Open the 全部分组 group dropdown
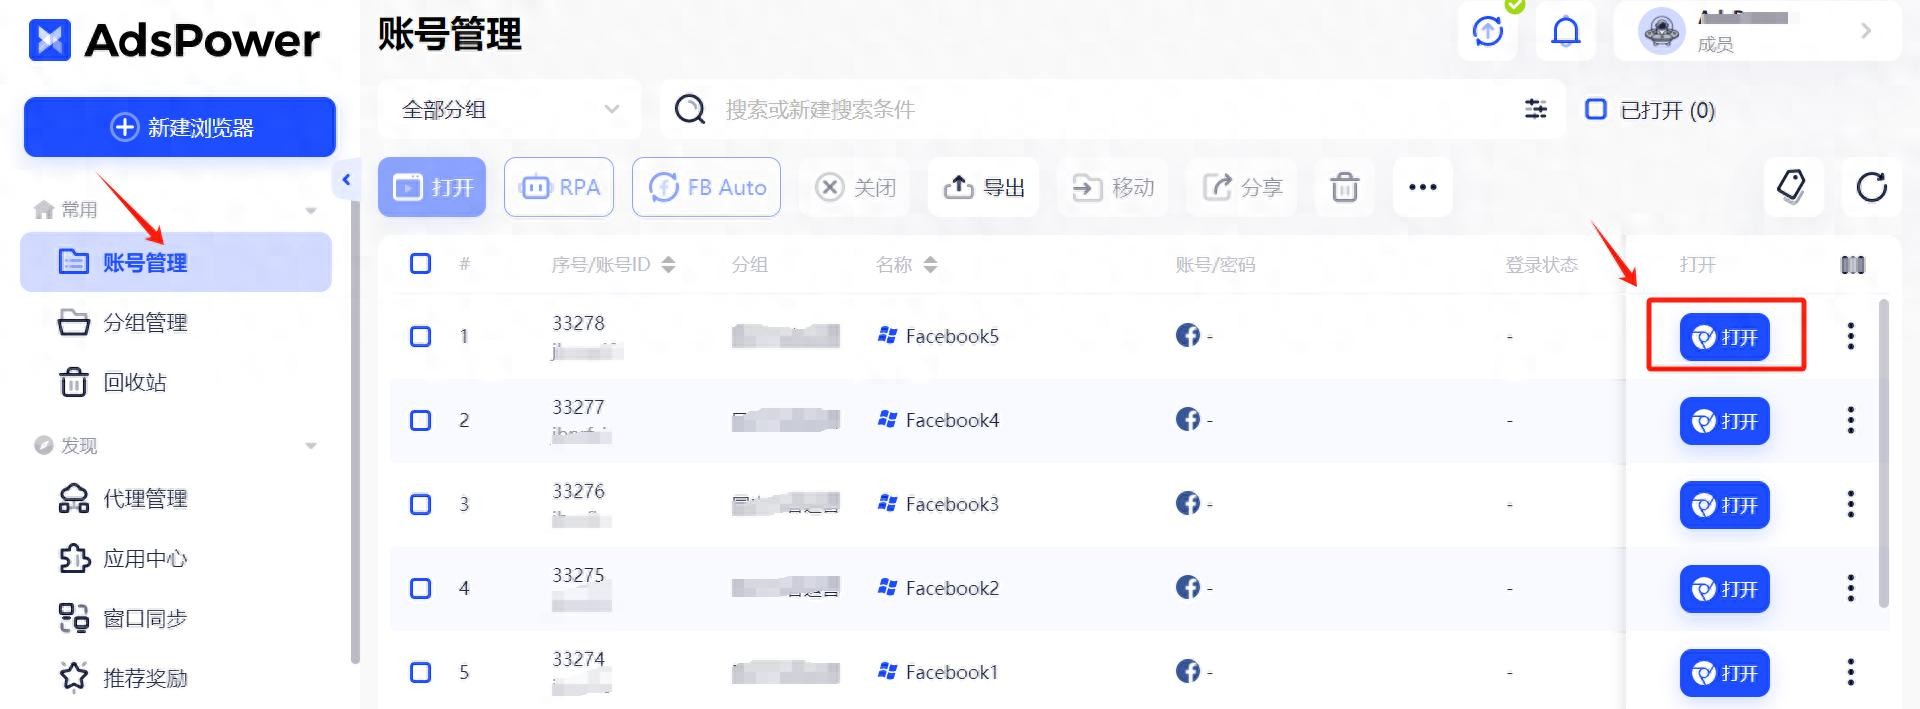Viewport: 1920px width, 709px height. [x=509, y=109]
